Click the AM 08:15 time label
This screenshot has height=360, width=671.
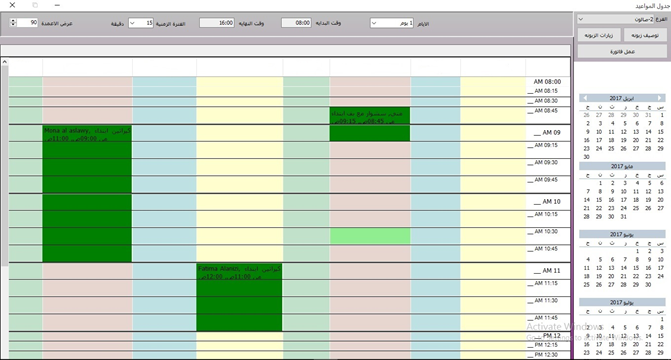[546, 91]
